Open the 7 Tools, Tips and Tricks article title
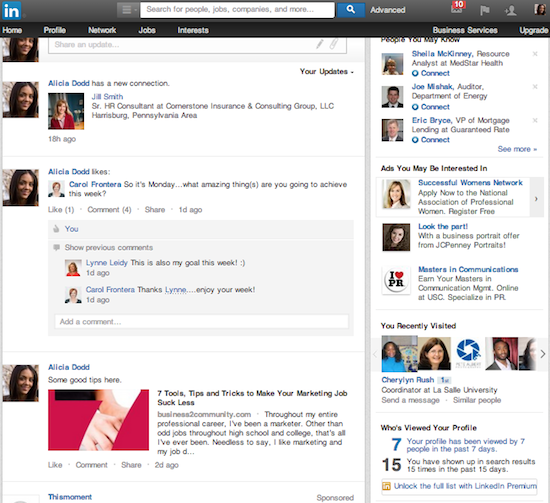Image resolution: width=550 pixels, height=503 pixels. click(252, 398)
